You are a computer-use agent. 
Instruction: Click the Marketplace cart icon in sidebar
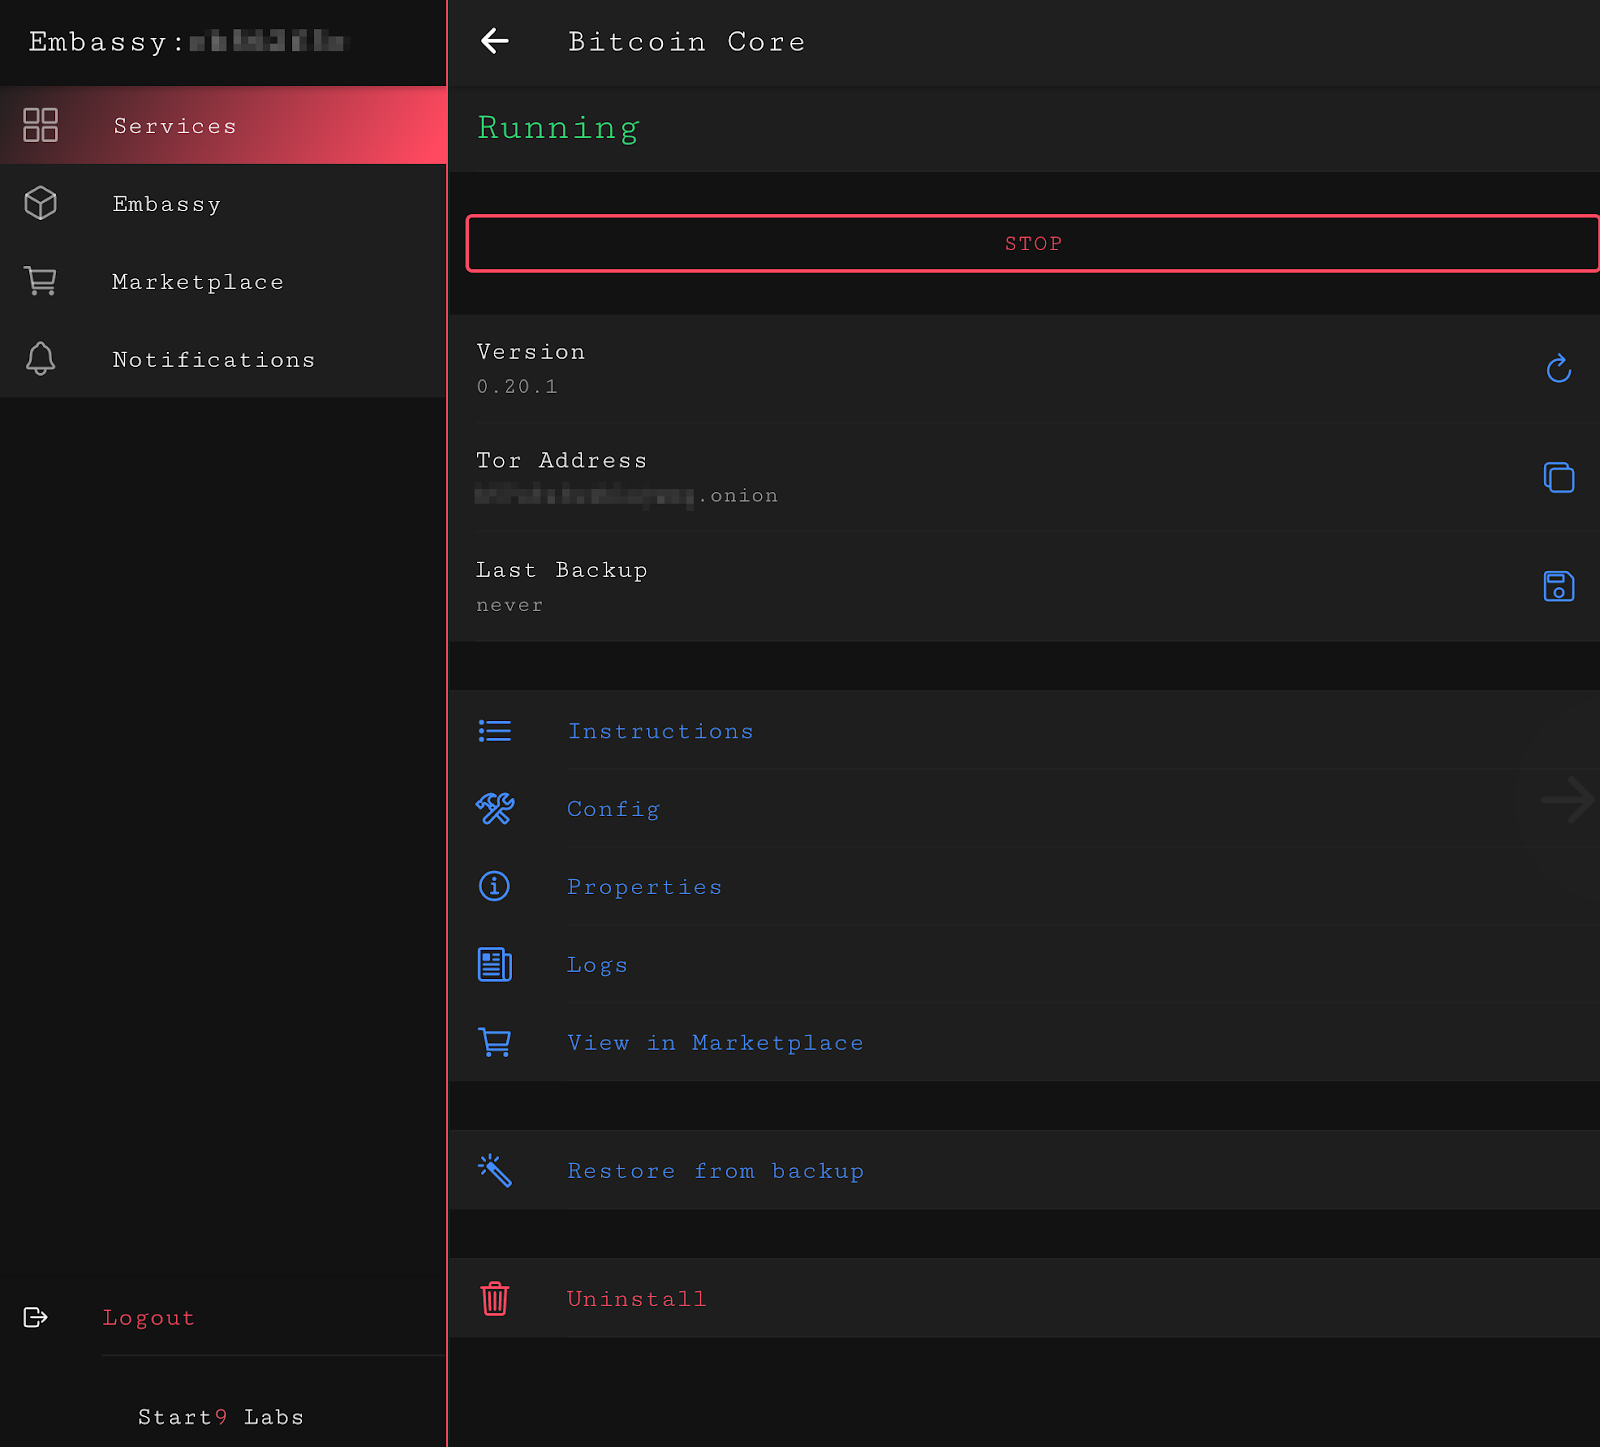tap(41, 281)
